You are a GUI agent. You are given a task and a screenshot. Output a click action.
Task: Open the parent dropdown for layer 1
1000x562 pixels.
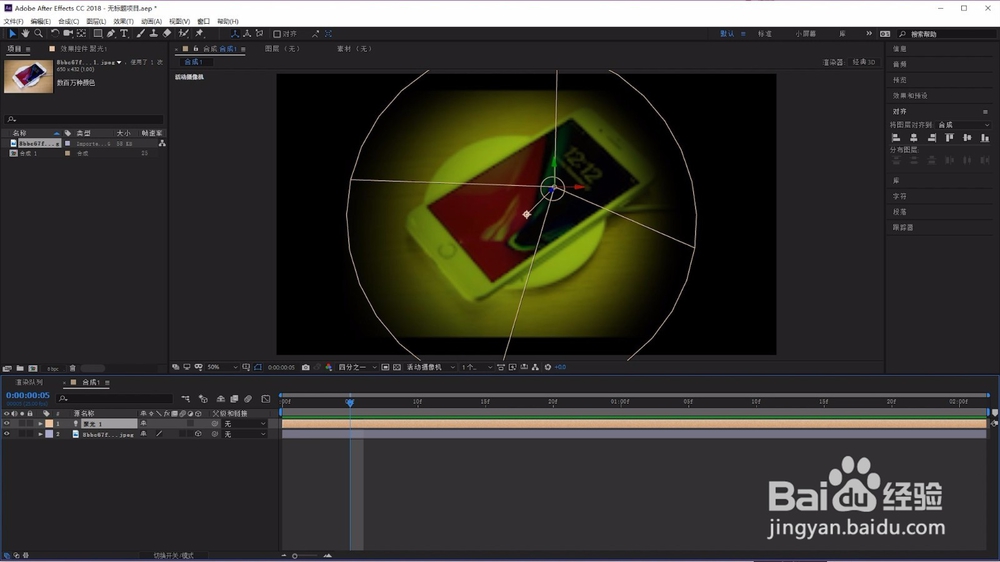(245, 424)
